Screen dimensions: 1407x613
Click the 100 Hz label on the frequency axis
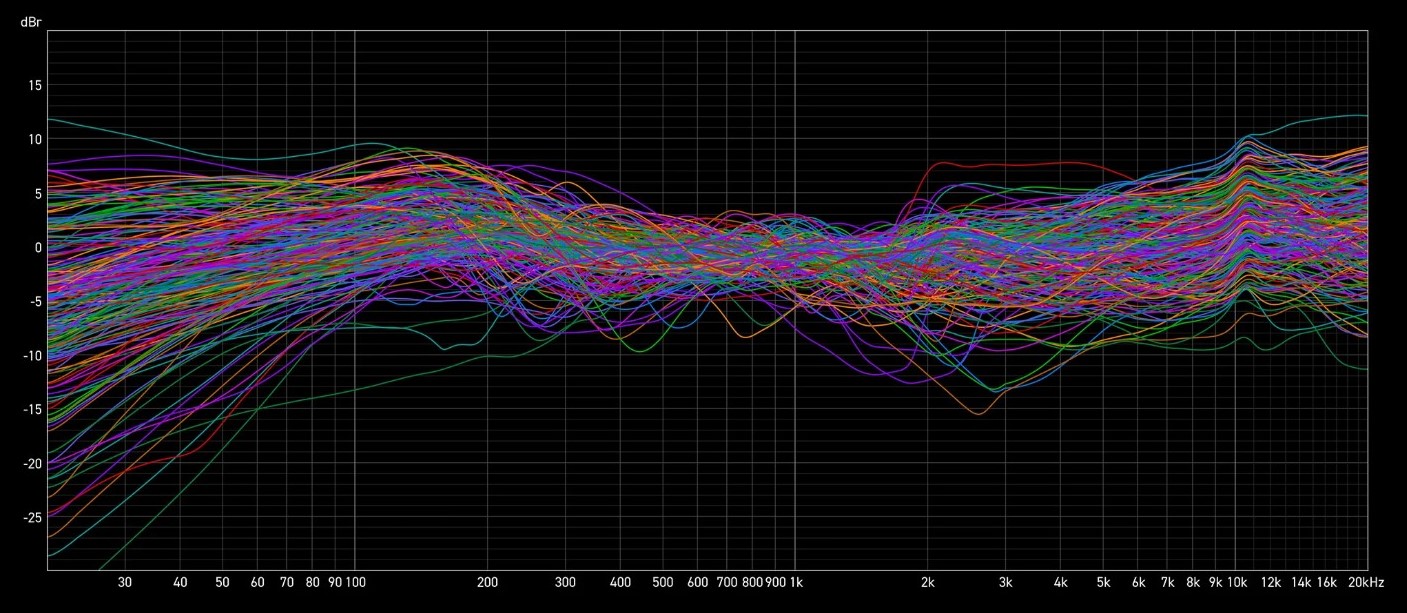tap(354, 582)
